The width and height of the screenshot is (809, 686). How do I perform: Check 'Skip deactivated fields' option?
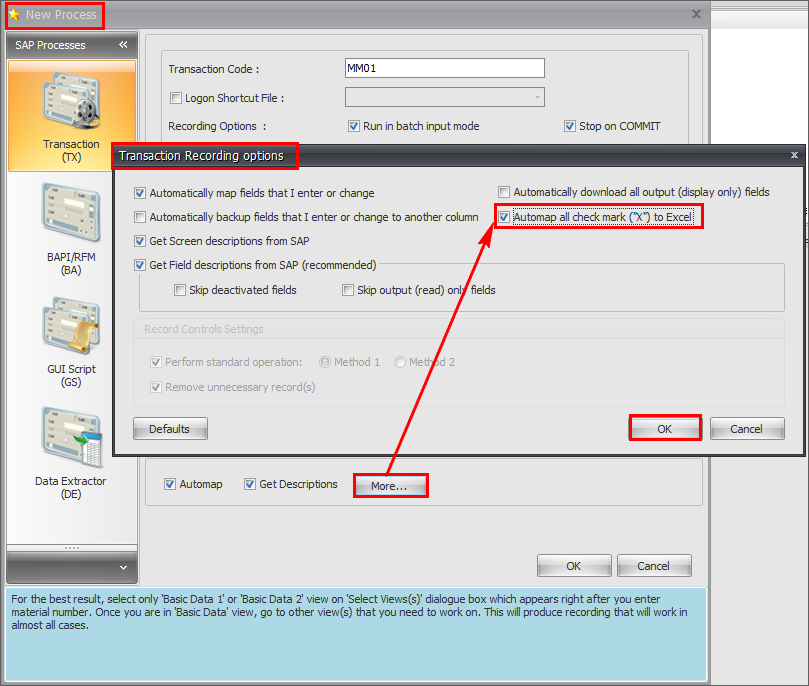pyautogui.click(x=180, y=290)
